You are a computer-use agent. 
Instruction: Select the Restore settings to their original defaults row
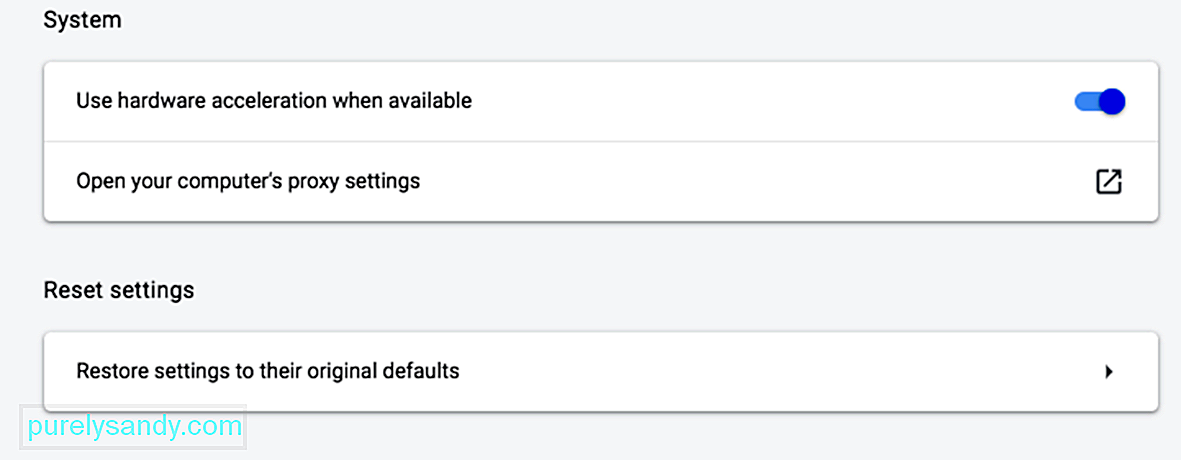(x=601, y=371)
